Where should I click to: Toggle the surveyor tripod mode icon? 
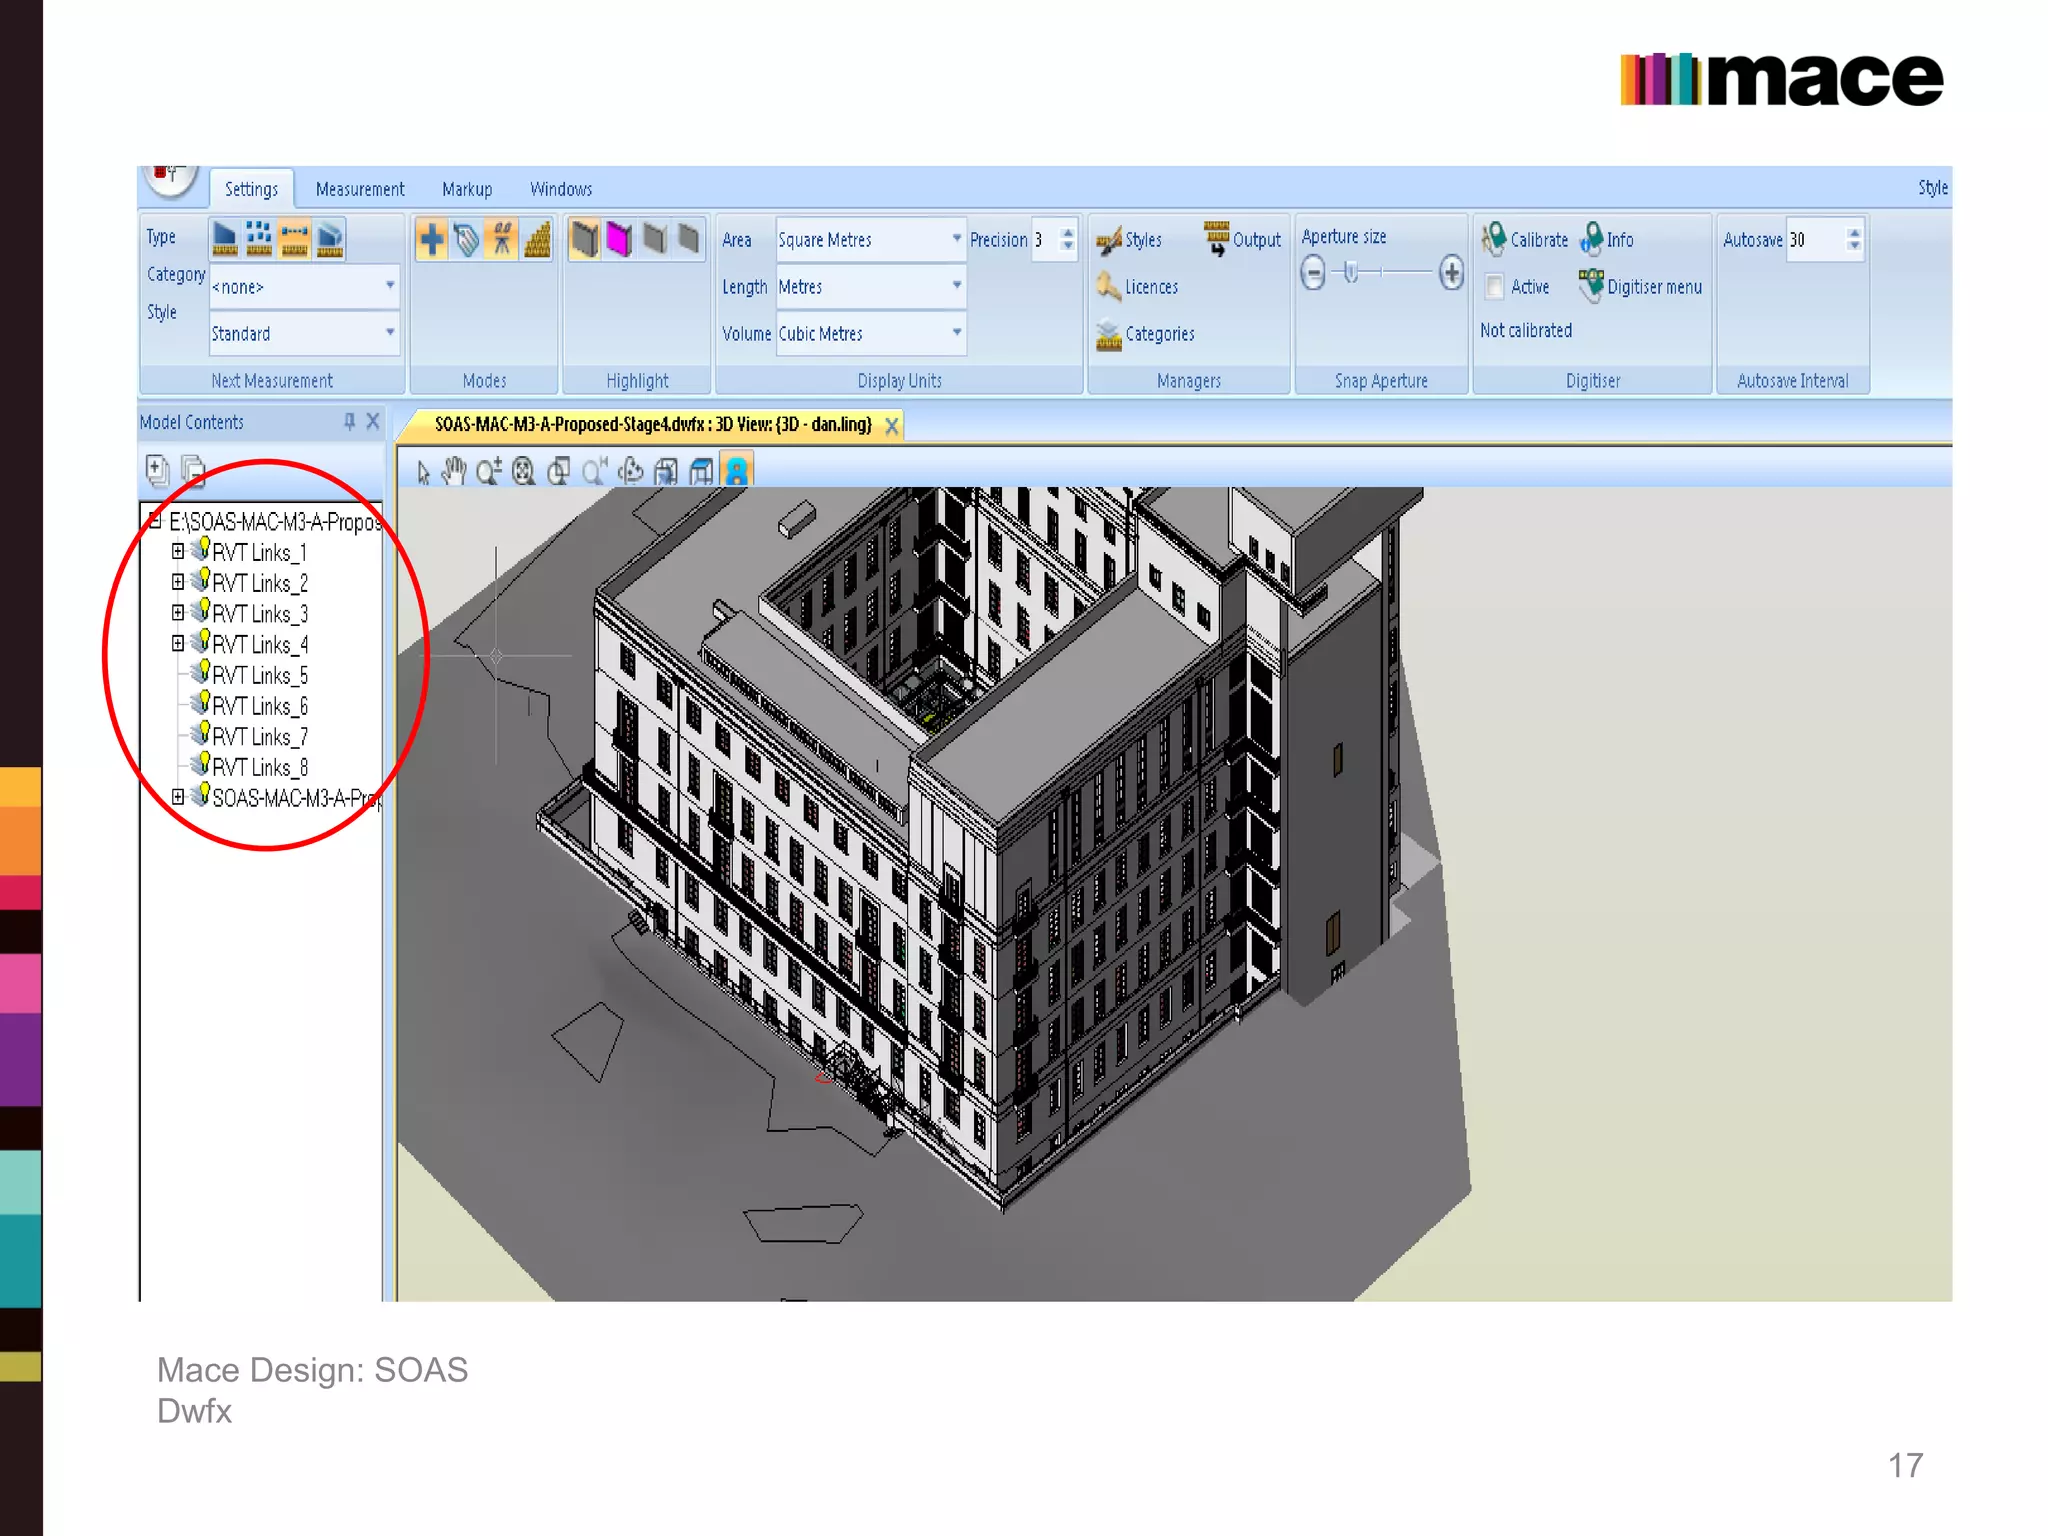502,240
